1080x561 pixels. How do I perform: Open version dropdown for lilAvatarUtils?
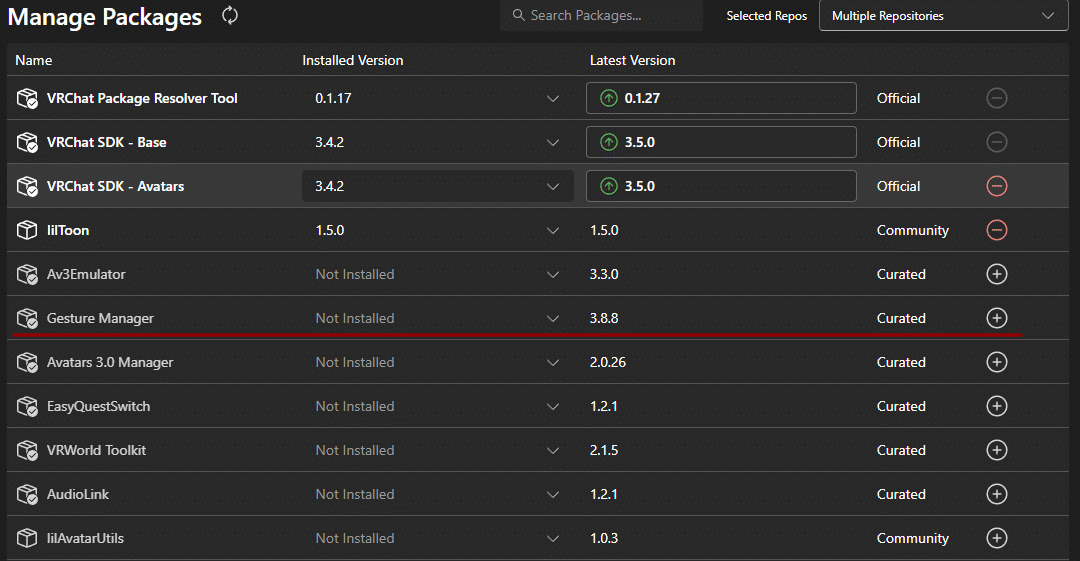point(552,538)
